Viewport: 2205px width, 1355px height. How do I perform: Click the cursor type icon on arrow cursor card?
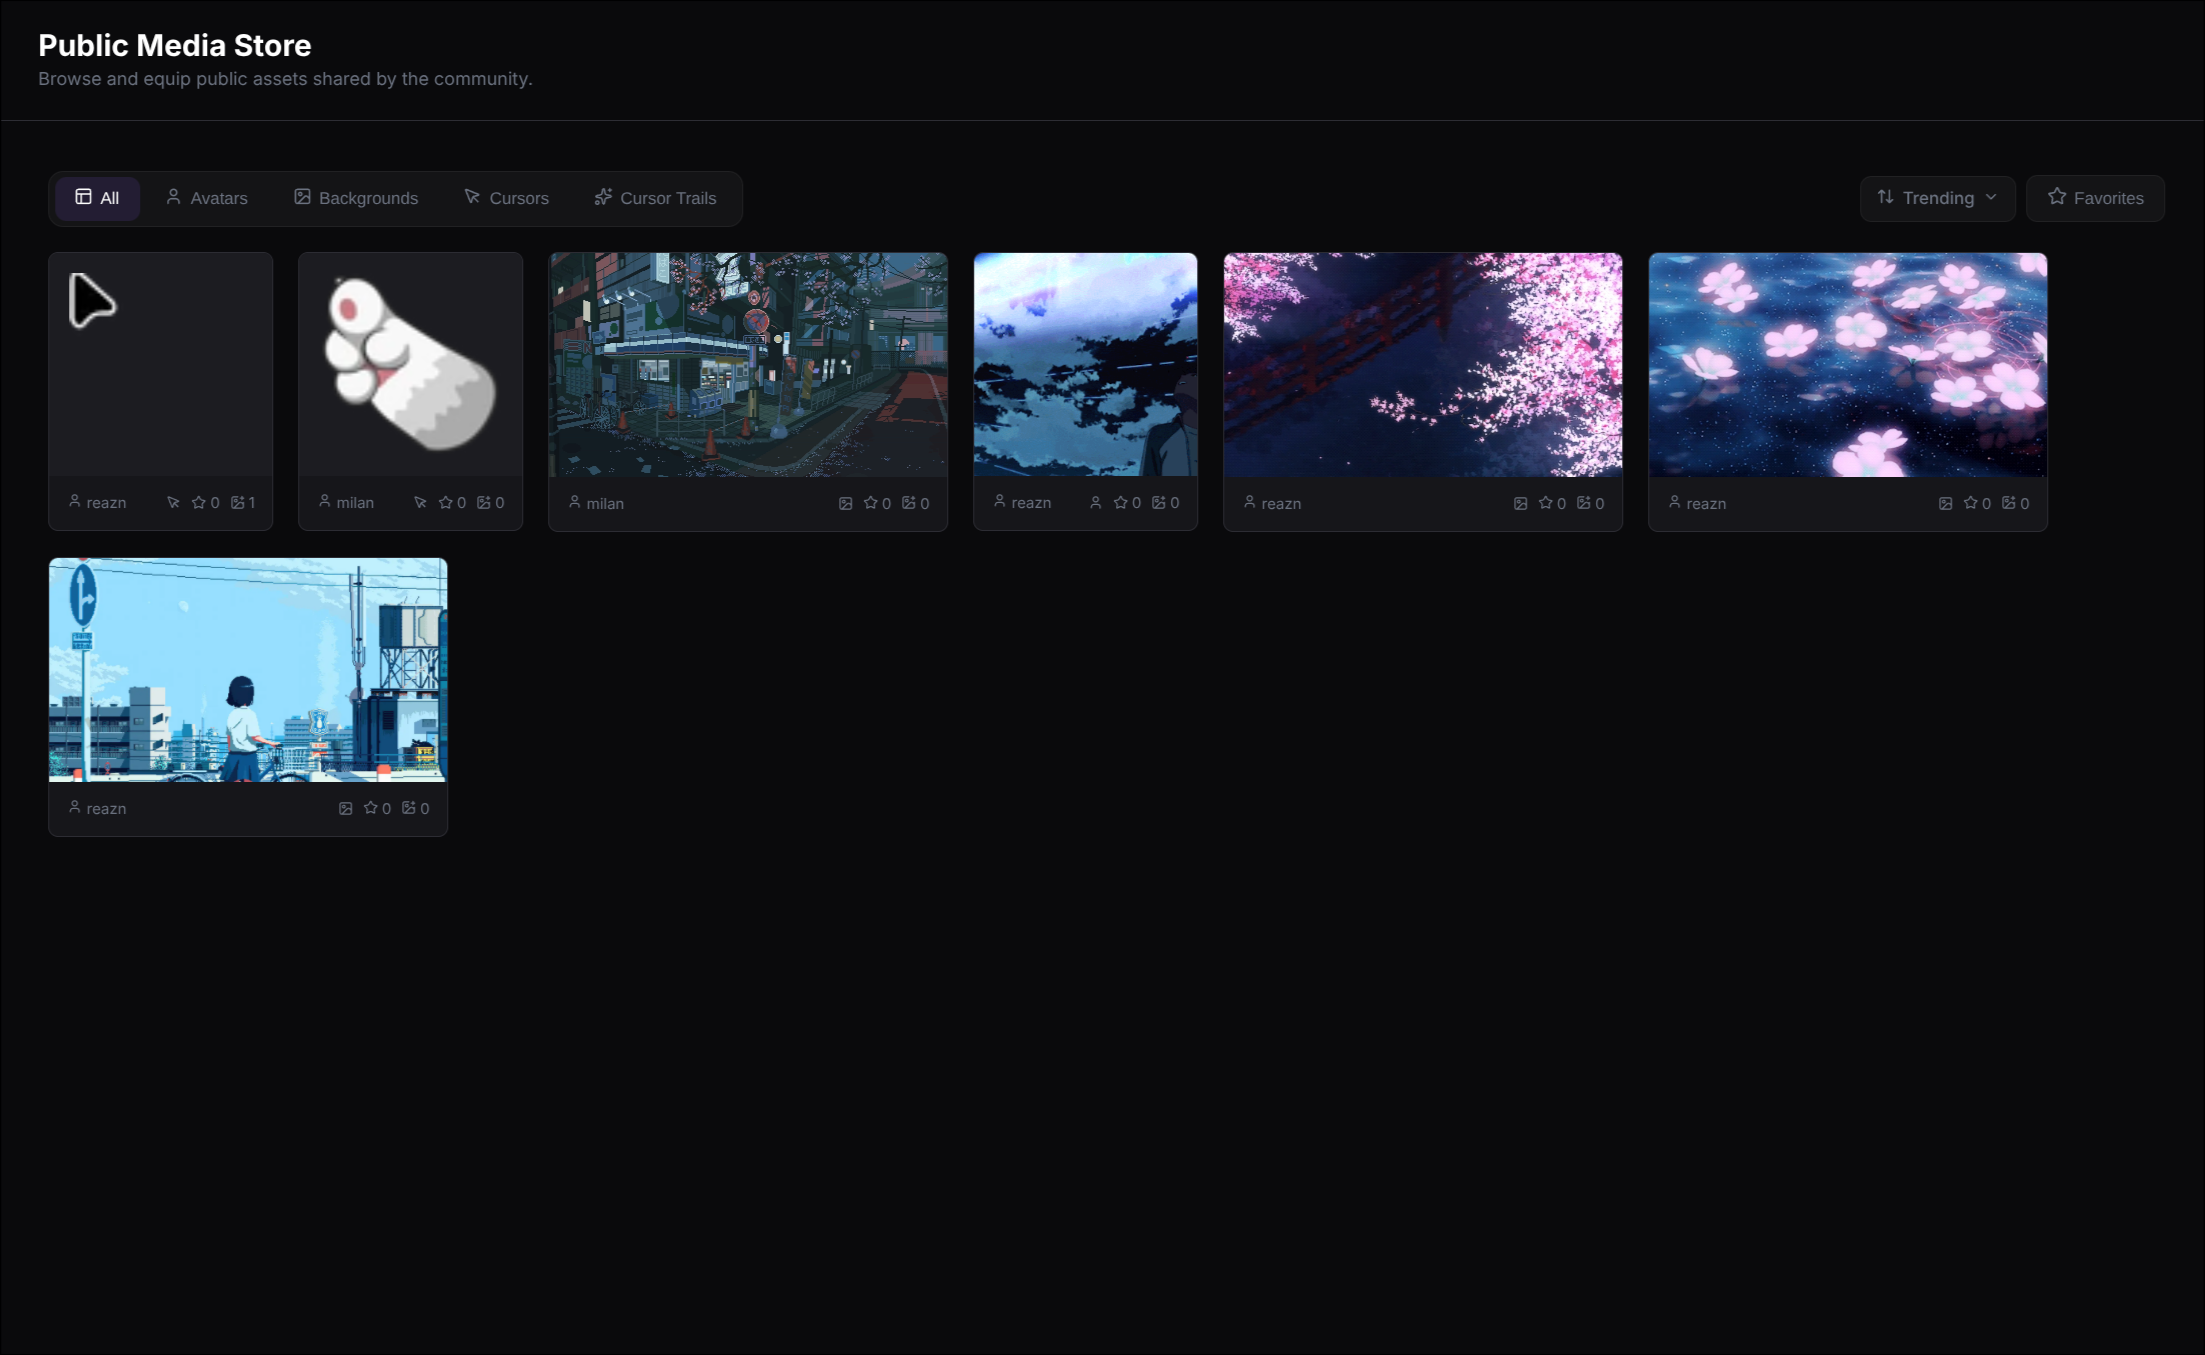173,502
